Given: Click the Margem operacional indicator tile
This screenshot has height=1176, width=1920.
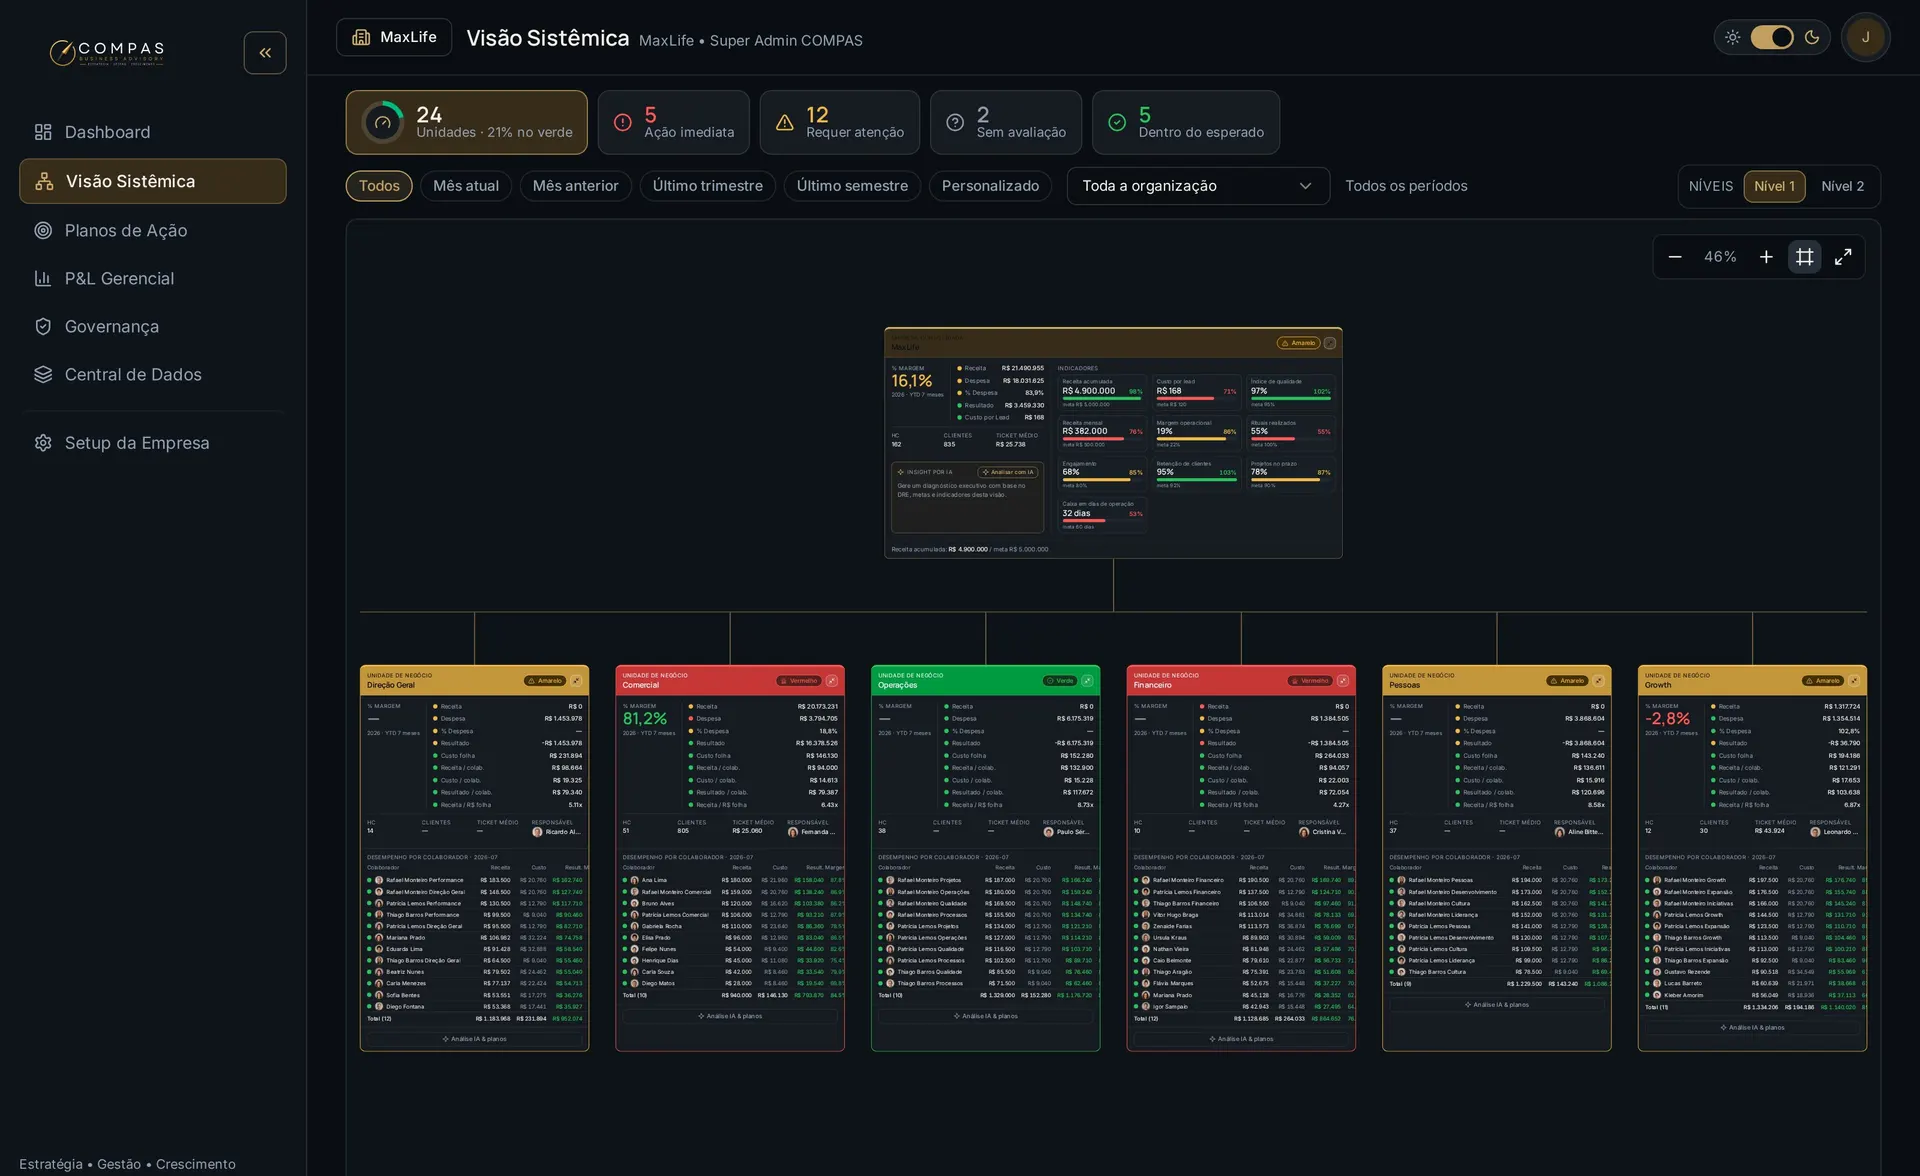Looking at the screenshot, I should point(1197,433).
